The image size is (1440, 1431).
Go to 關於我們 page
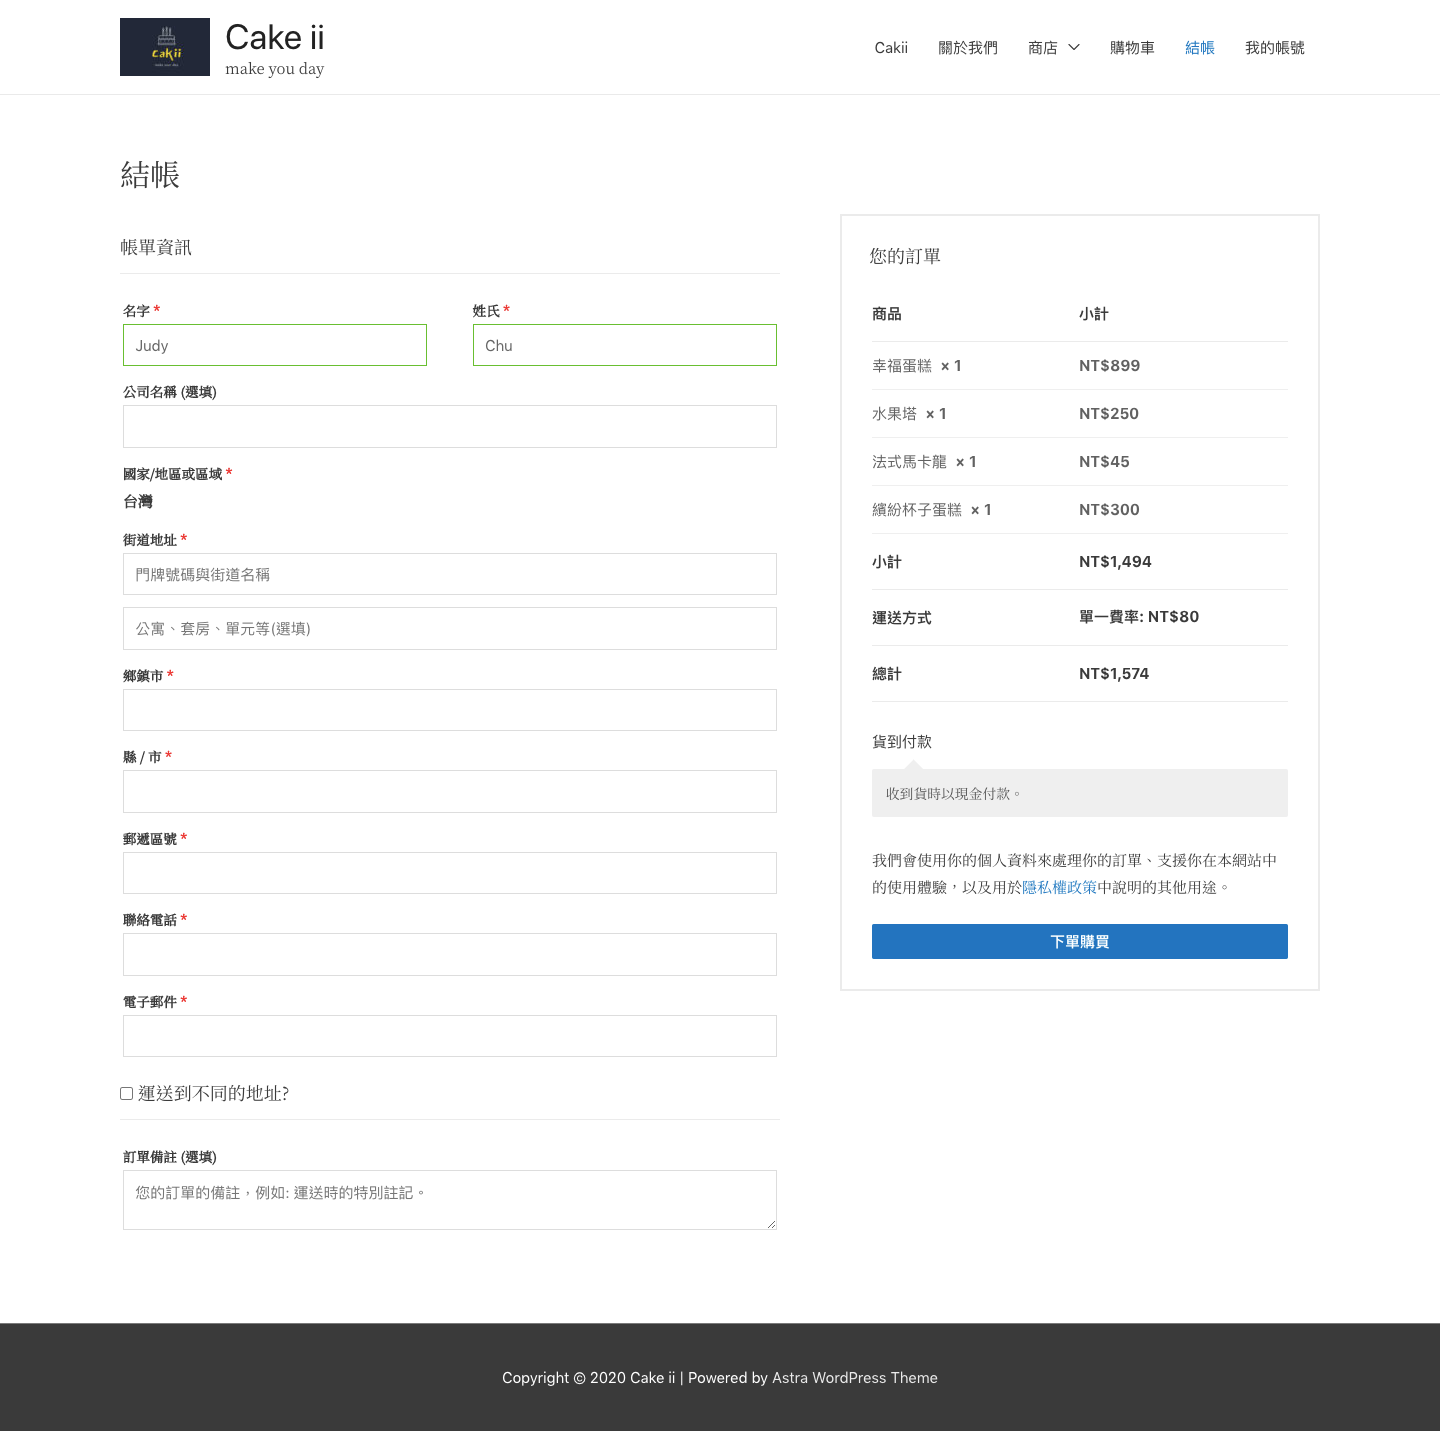pos(967,47)
